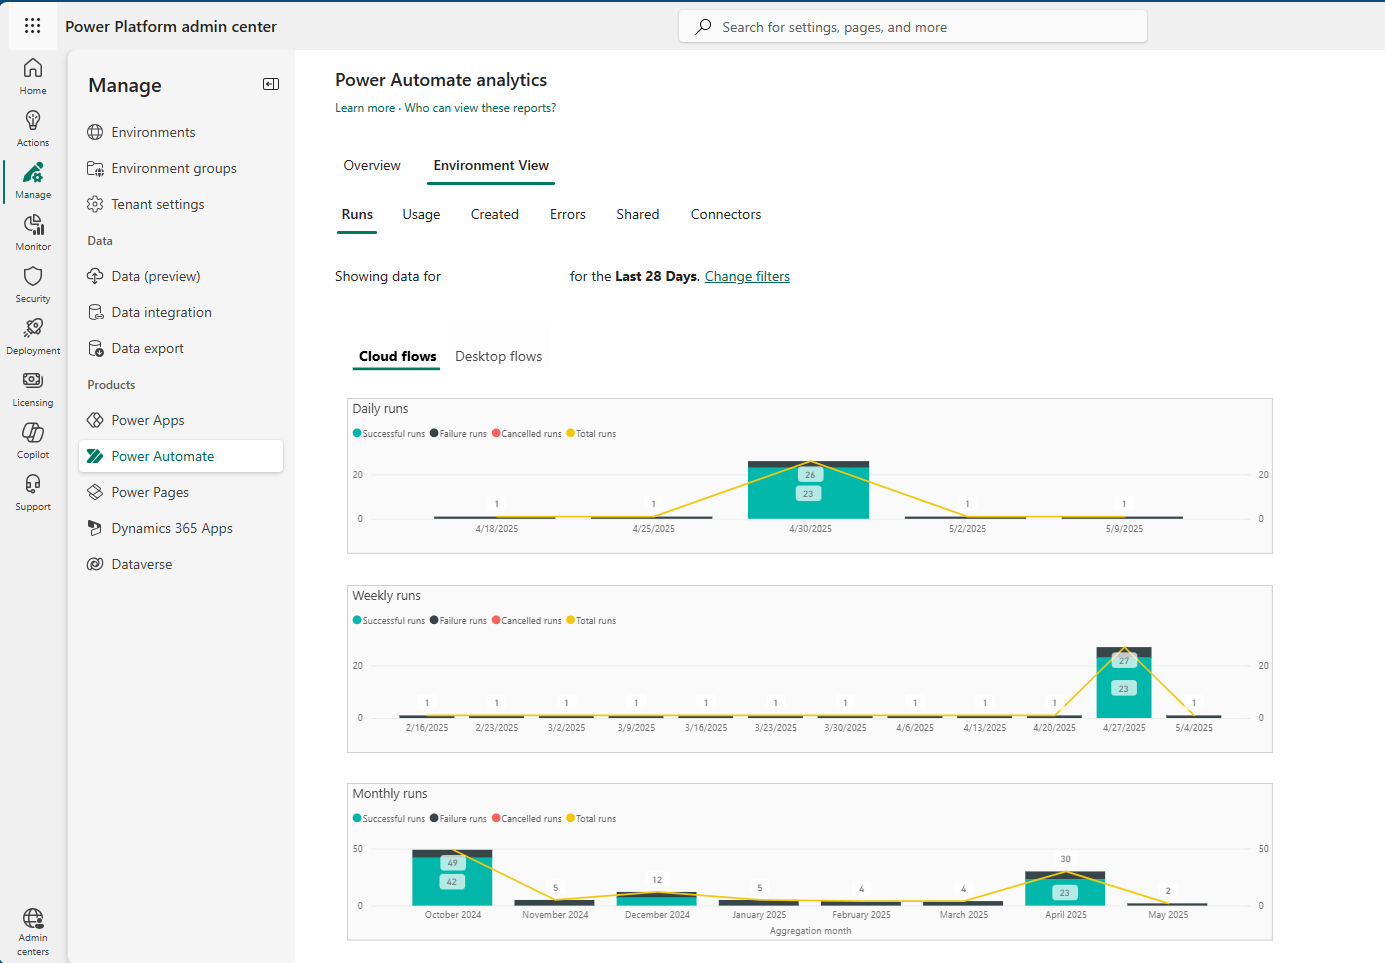Image resolution: width=1385 pixels, height=963 pixels.
Task: Open the Licensing section
Action: tap(33, 387)
